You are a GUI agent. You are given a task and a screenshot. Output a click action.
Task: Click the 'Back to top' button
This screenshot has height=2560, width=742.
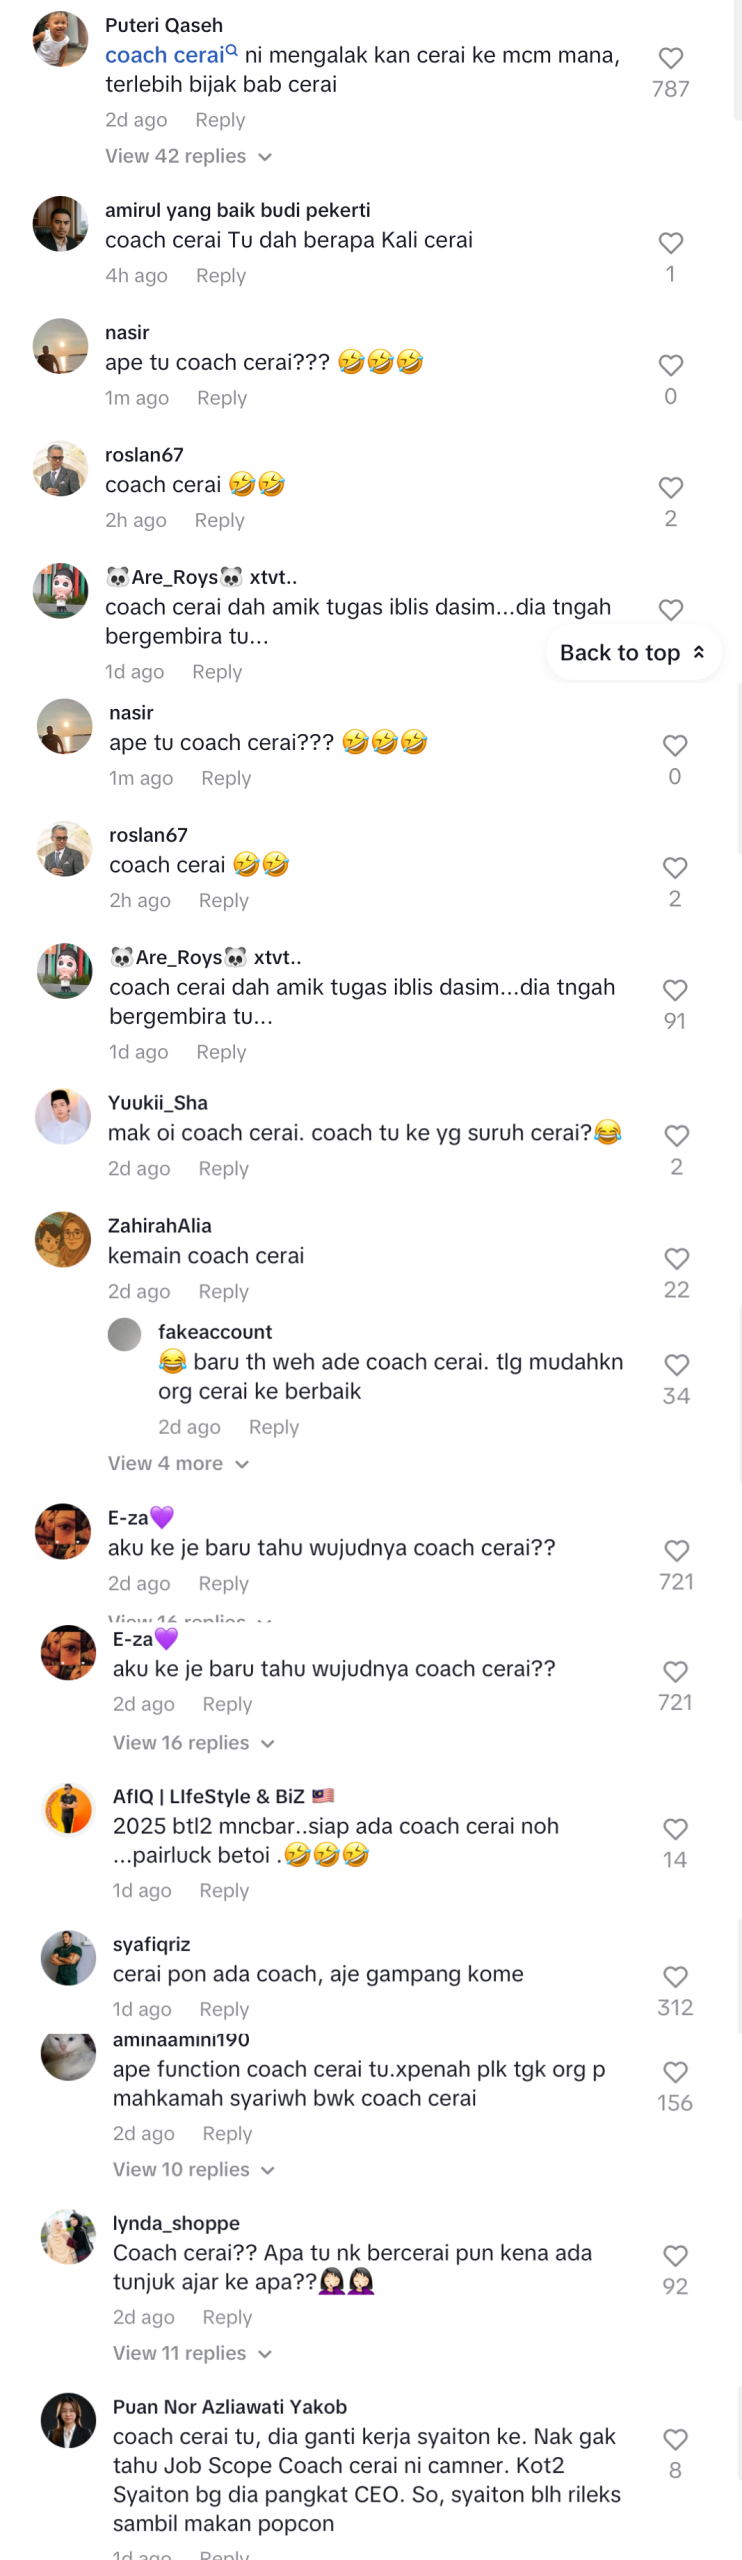(633, 653)
